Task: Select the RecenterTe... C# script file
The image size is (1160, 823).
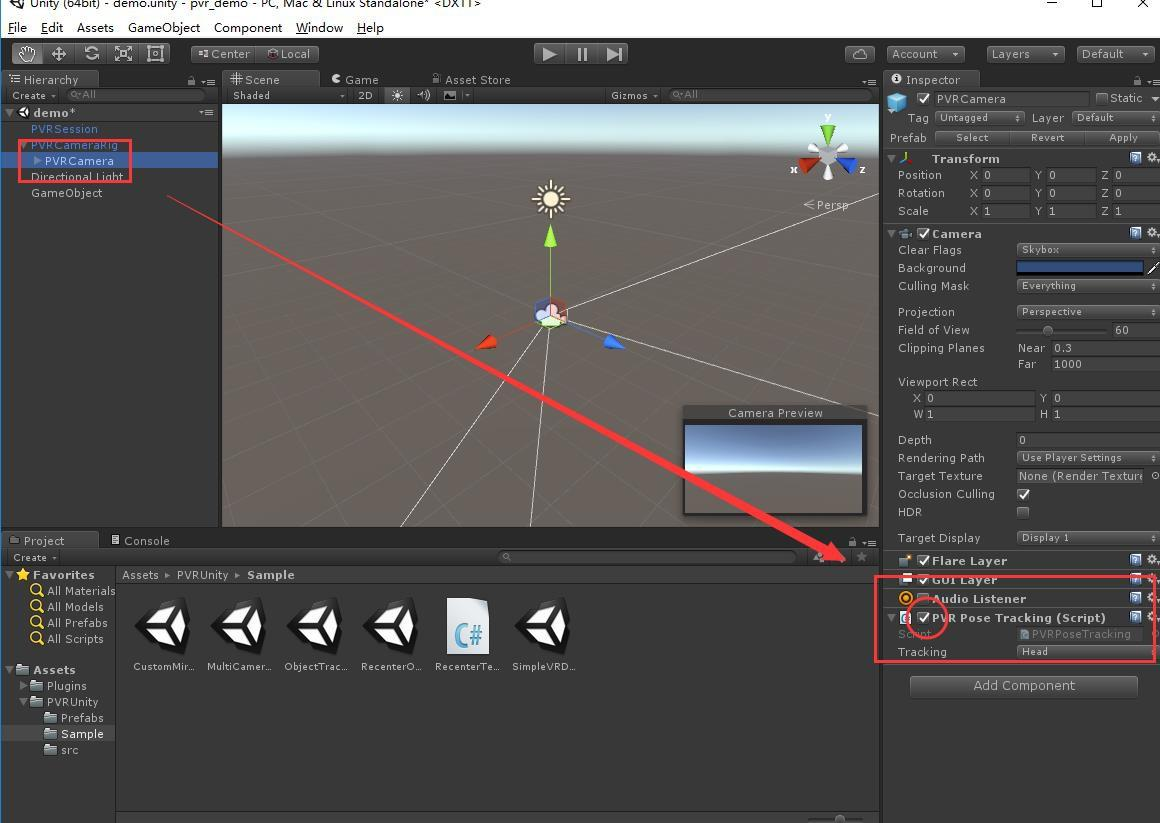Action: point(468,626)
